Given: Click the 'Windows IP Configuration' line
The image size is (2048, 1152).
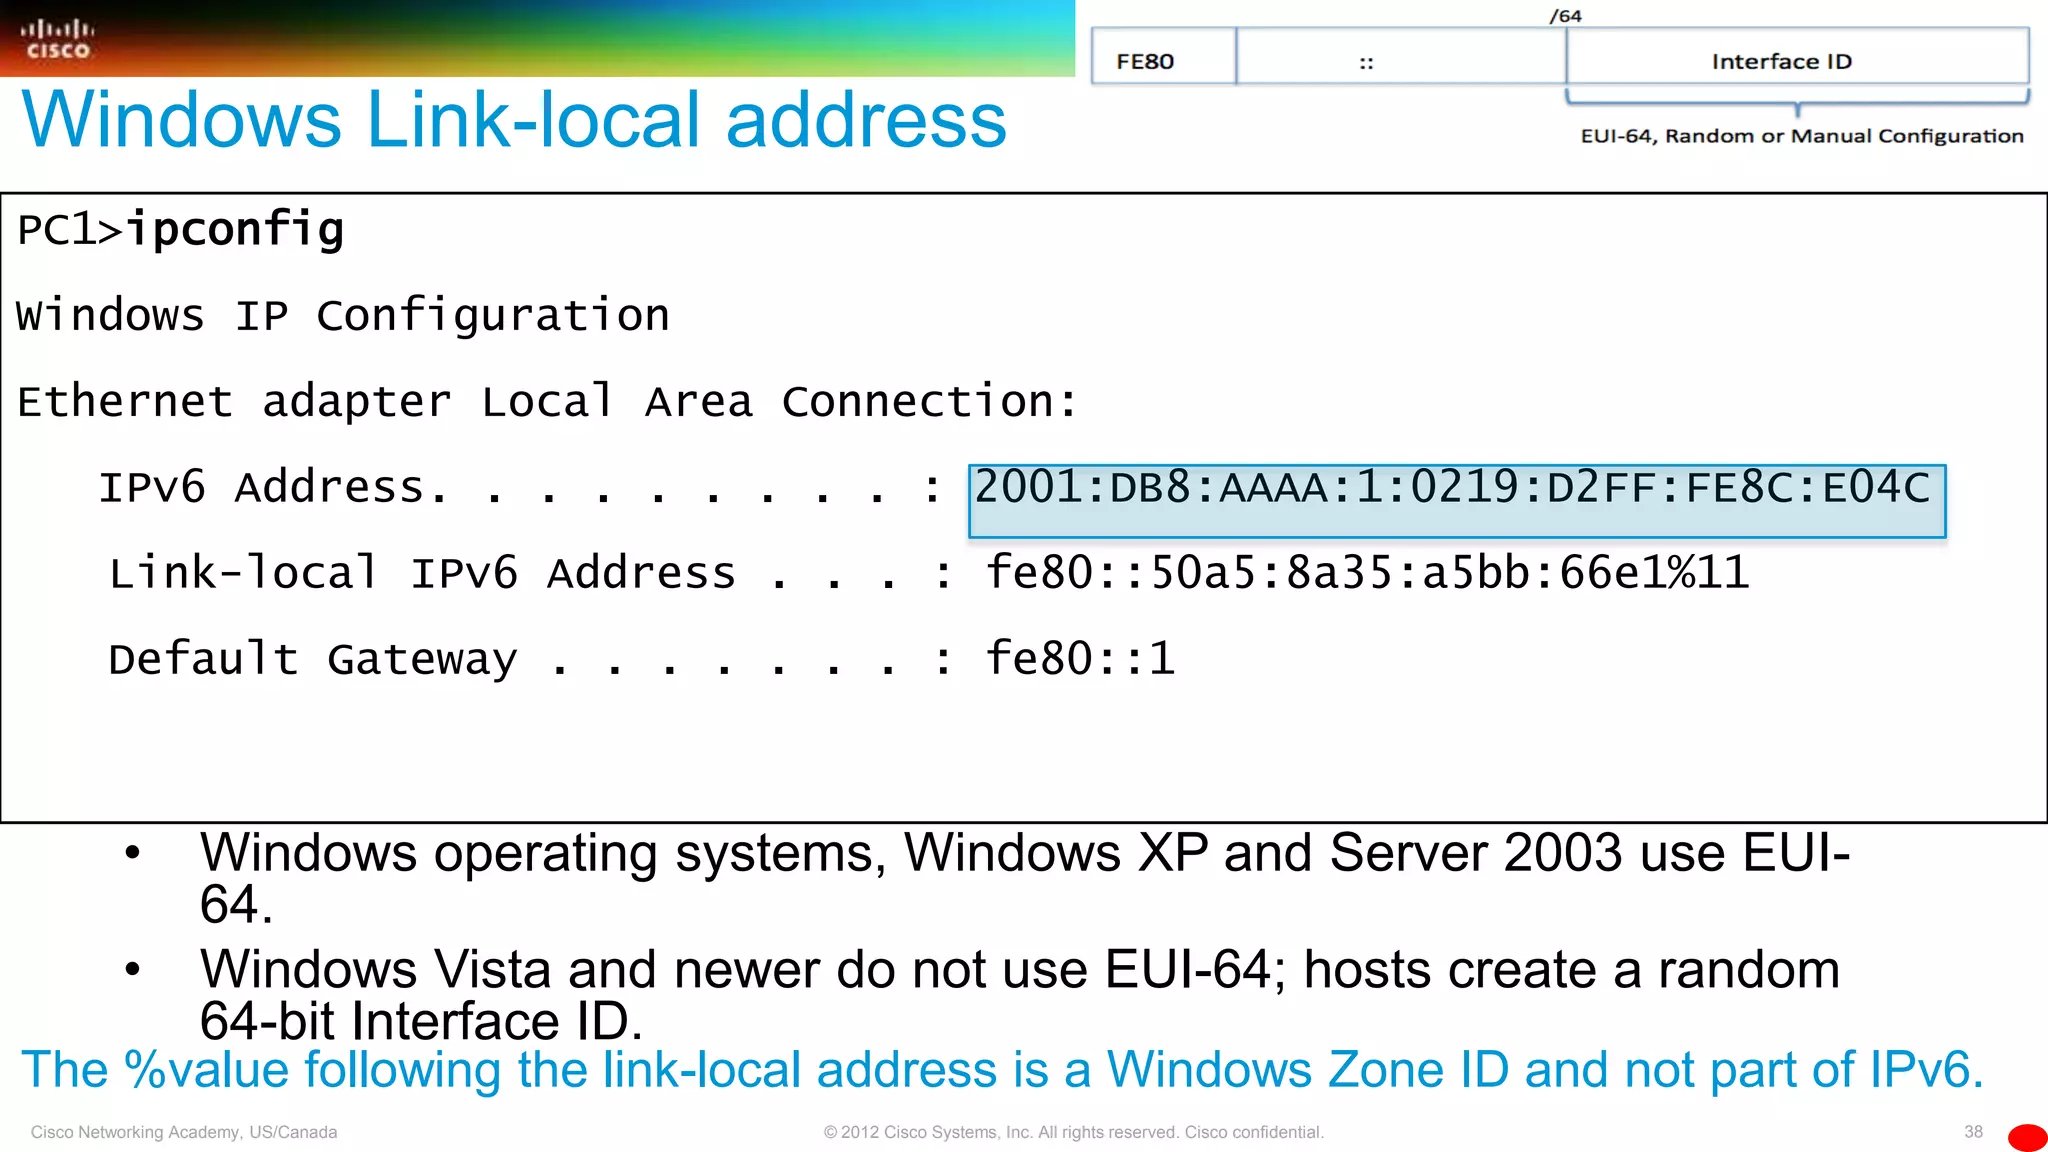Looking at the screenshot, I should (343, 316).
